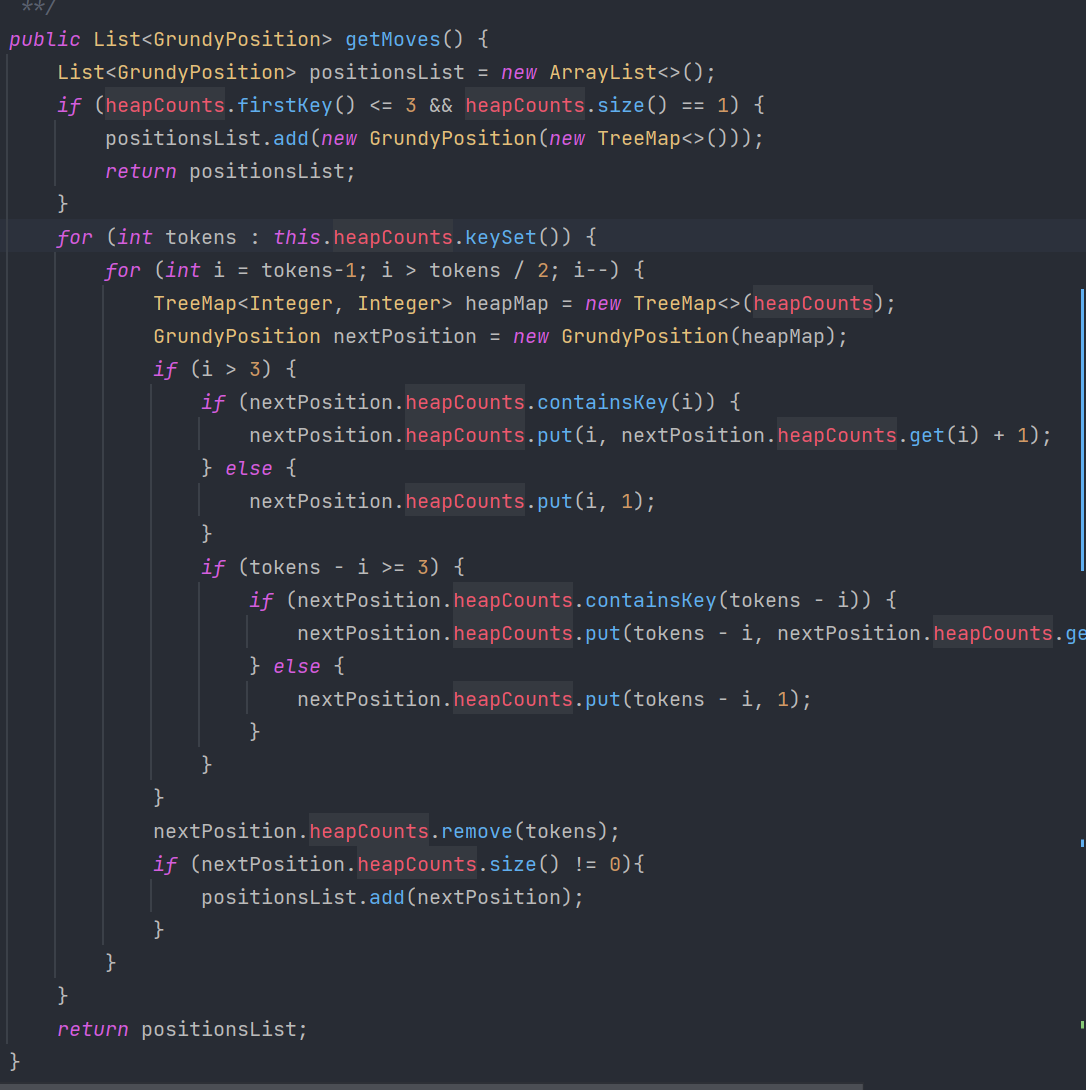
Task: Click the final return positionsList statement
Action: (x=182, y=1029)
